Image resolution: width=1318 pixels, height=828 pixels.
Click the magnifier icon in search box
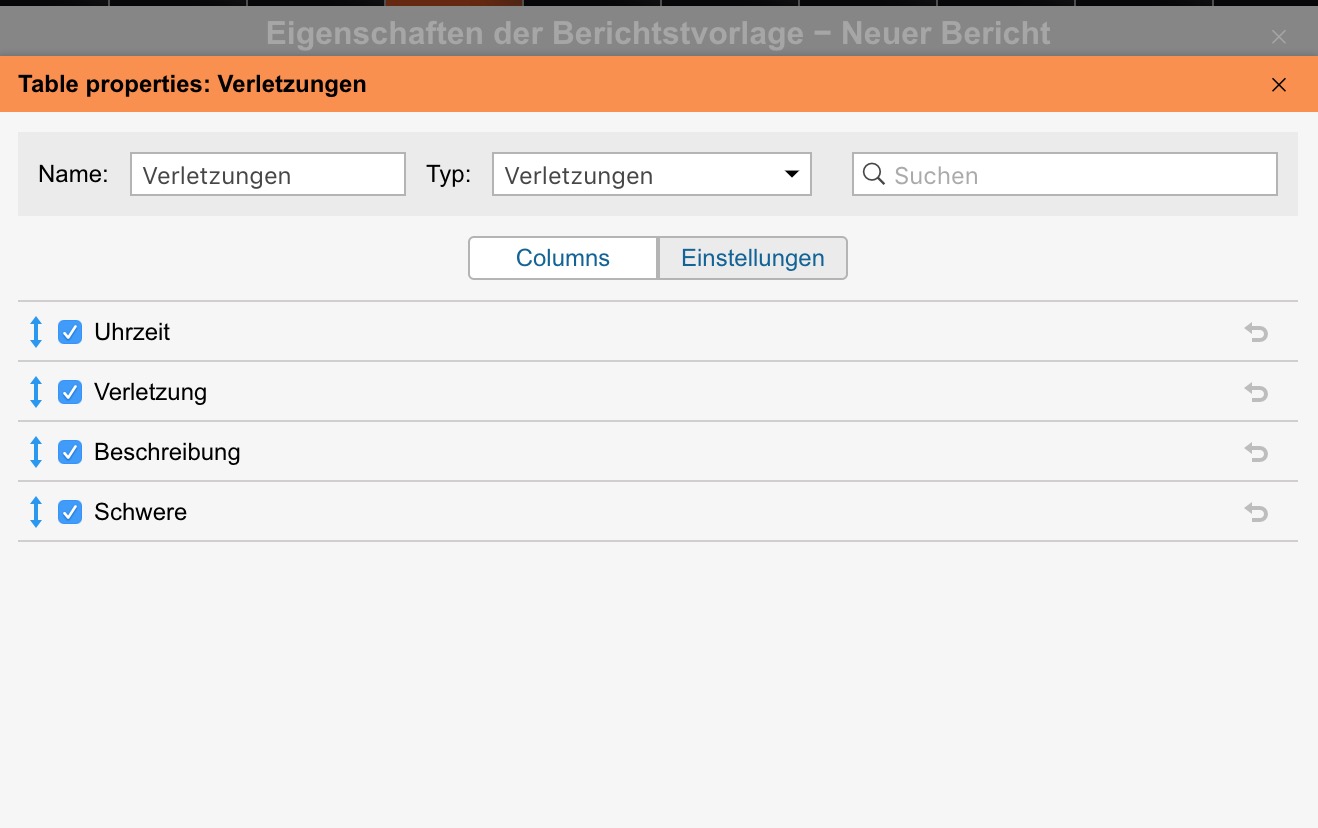point(873,175)
